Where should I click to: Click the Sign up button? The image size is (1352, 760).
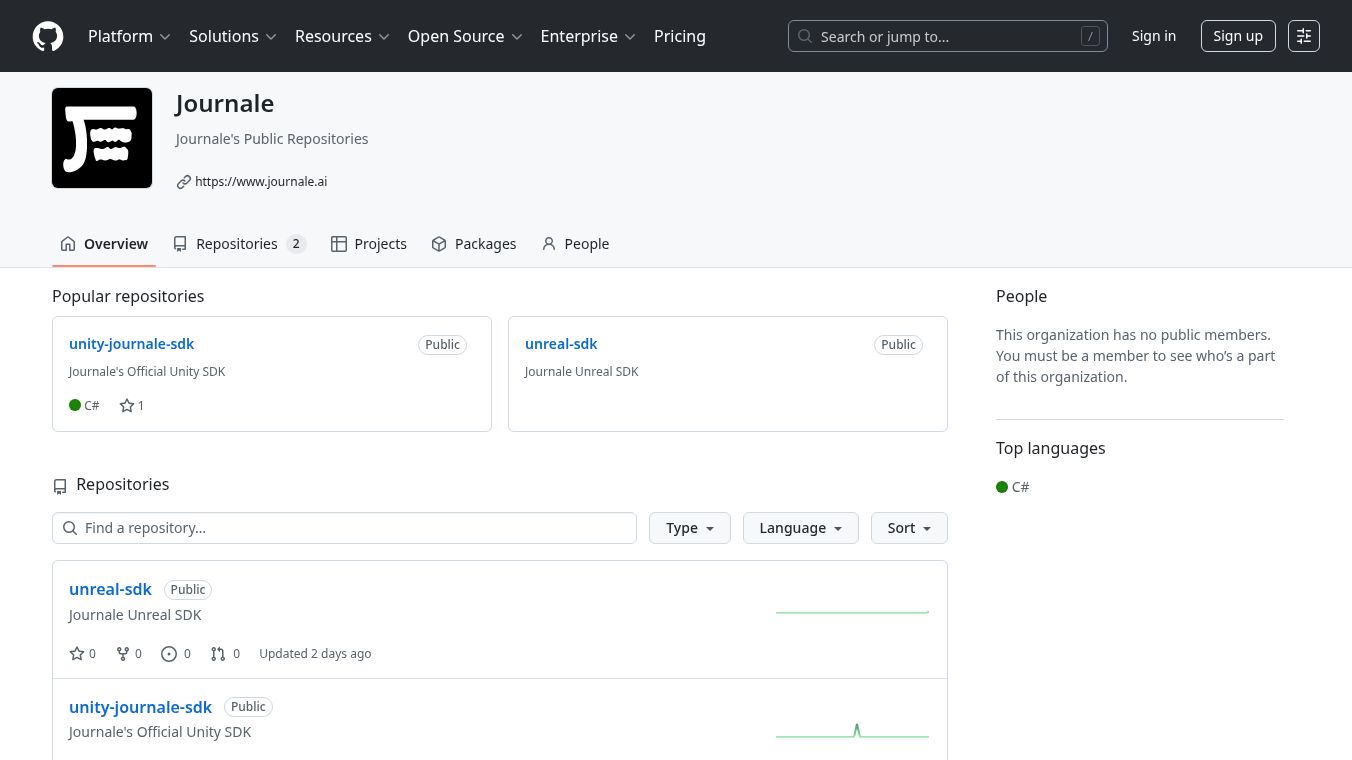point(1237,36)
